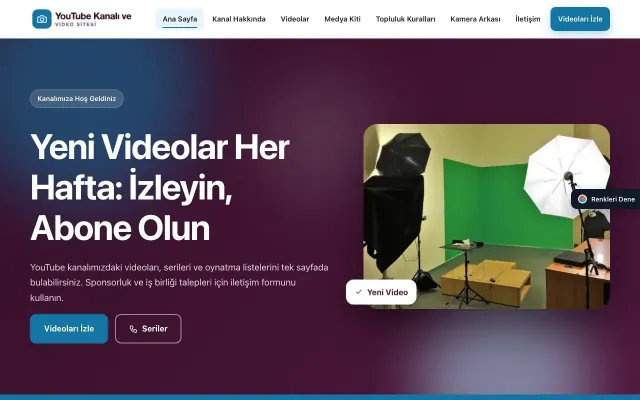Click the header Videoları İzle button
640x400 pixels.
point(580,19)
